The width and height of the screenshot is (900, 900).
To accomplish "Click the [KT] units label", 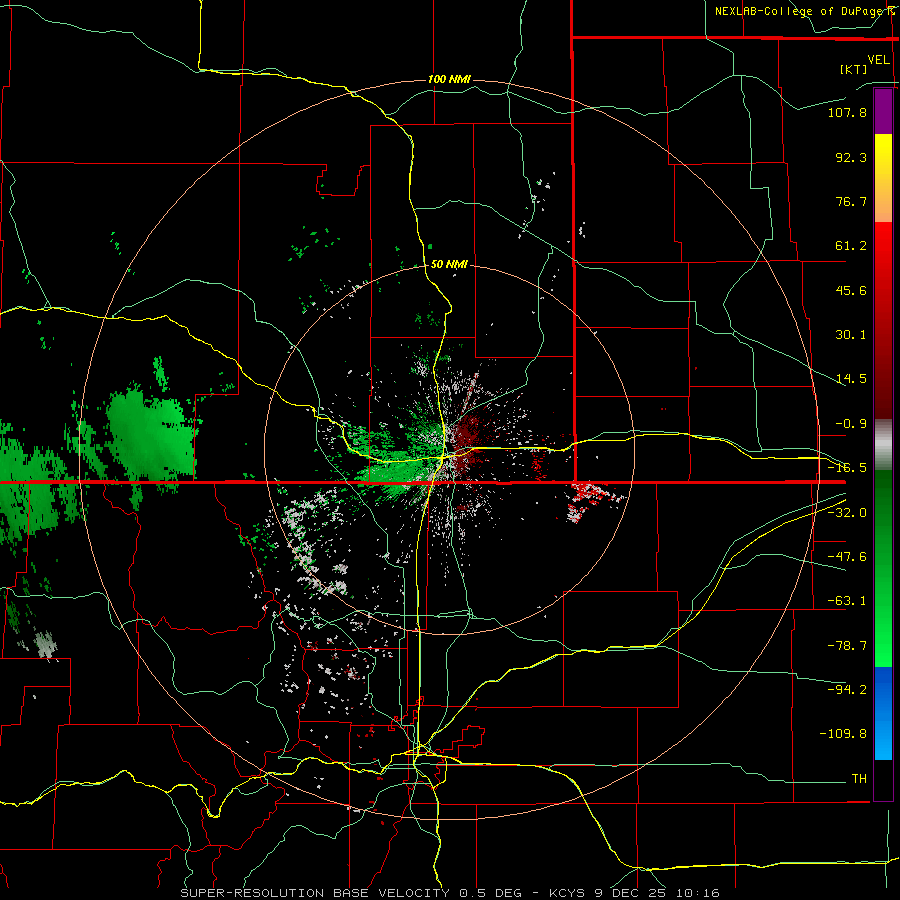I will click(x=854, y=69).
